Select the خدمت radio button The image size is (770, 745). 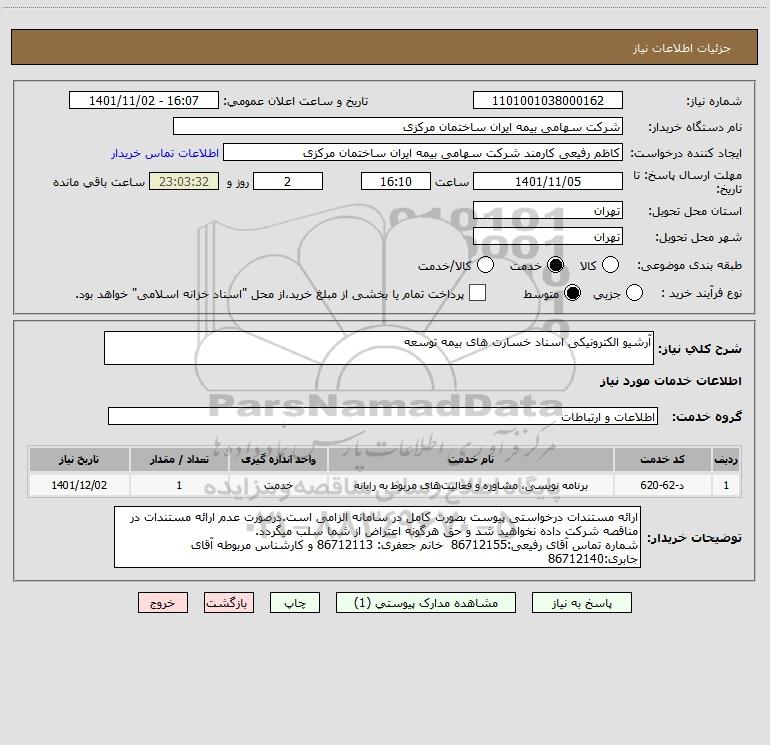tap(556, 265)
